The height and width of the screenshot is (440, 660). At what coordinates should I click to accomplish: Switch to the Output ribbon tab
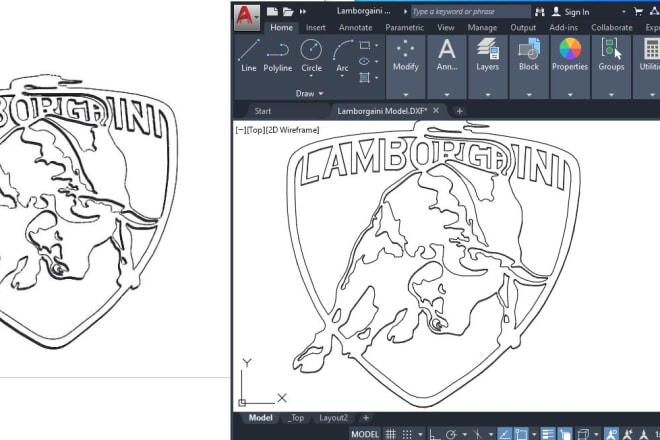point(523,28)
